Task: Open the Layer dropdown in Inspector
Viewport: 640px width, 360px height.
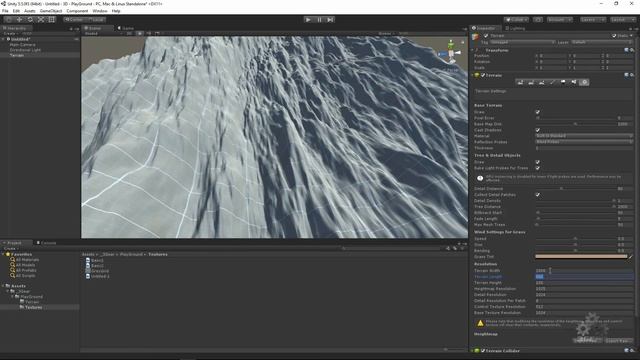Action: click(602, 42)
